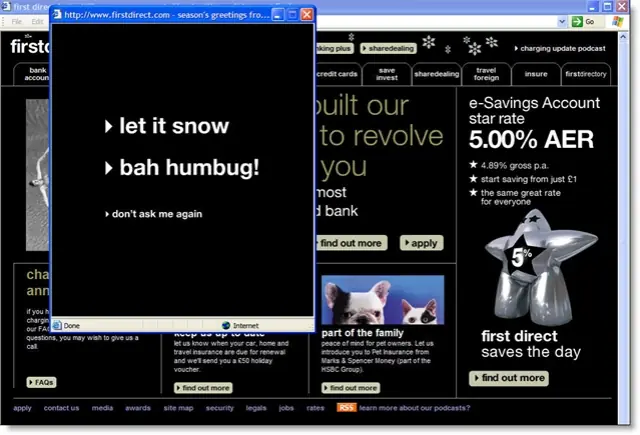Click the silver 5% star character image
640x435 pixels.
coord(541,267)
